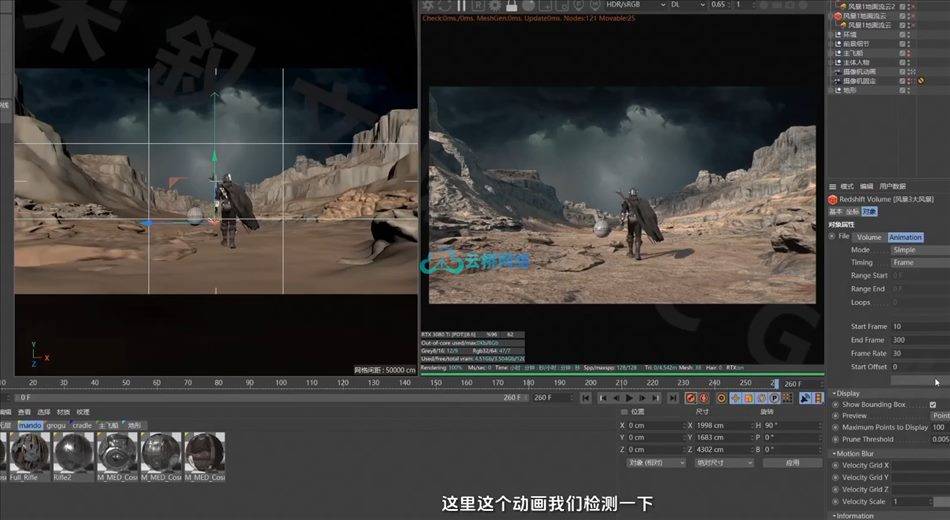Toggle layer checkbox of 主飞船 object
The image size is (950, 520).
point(902,53)
